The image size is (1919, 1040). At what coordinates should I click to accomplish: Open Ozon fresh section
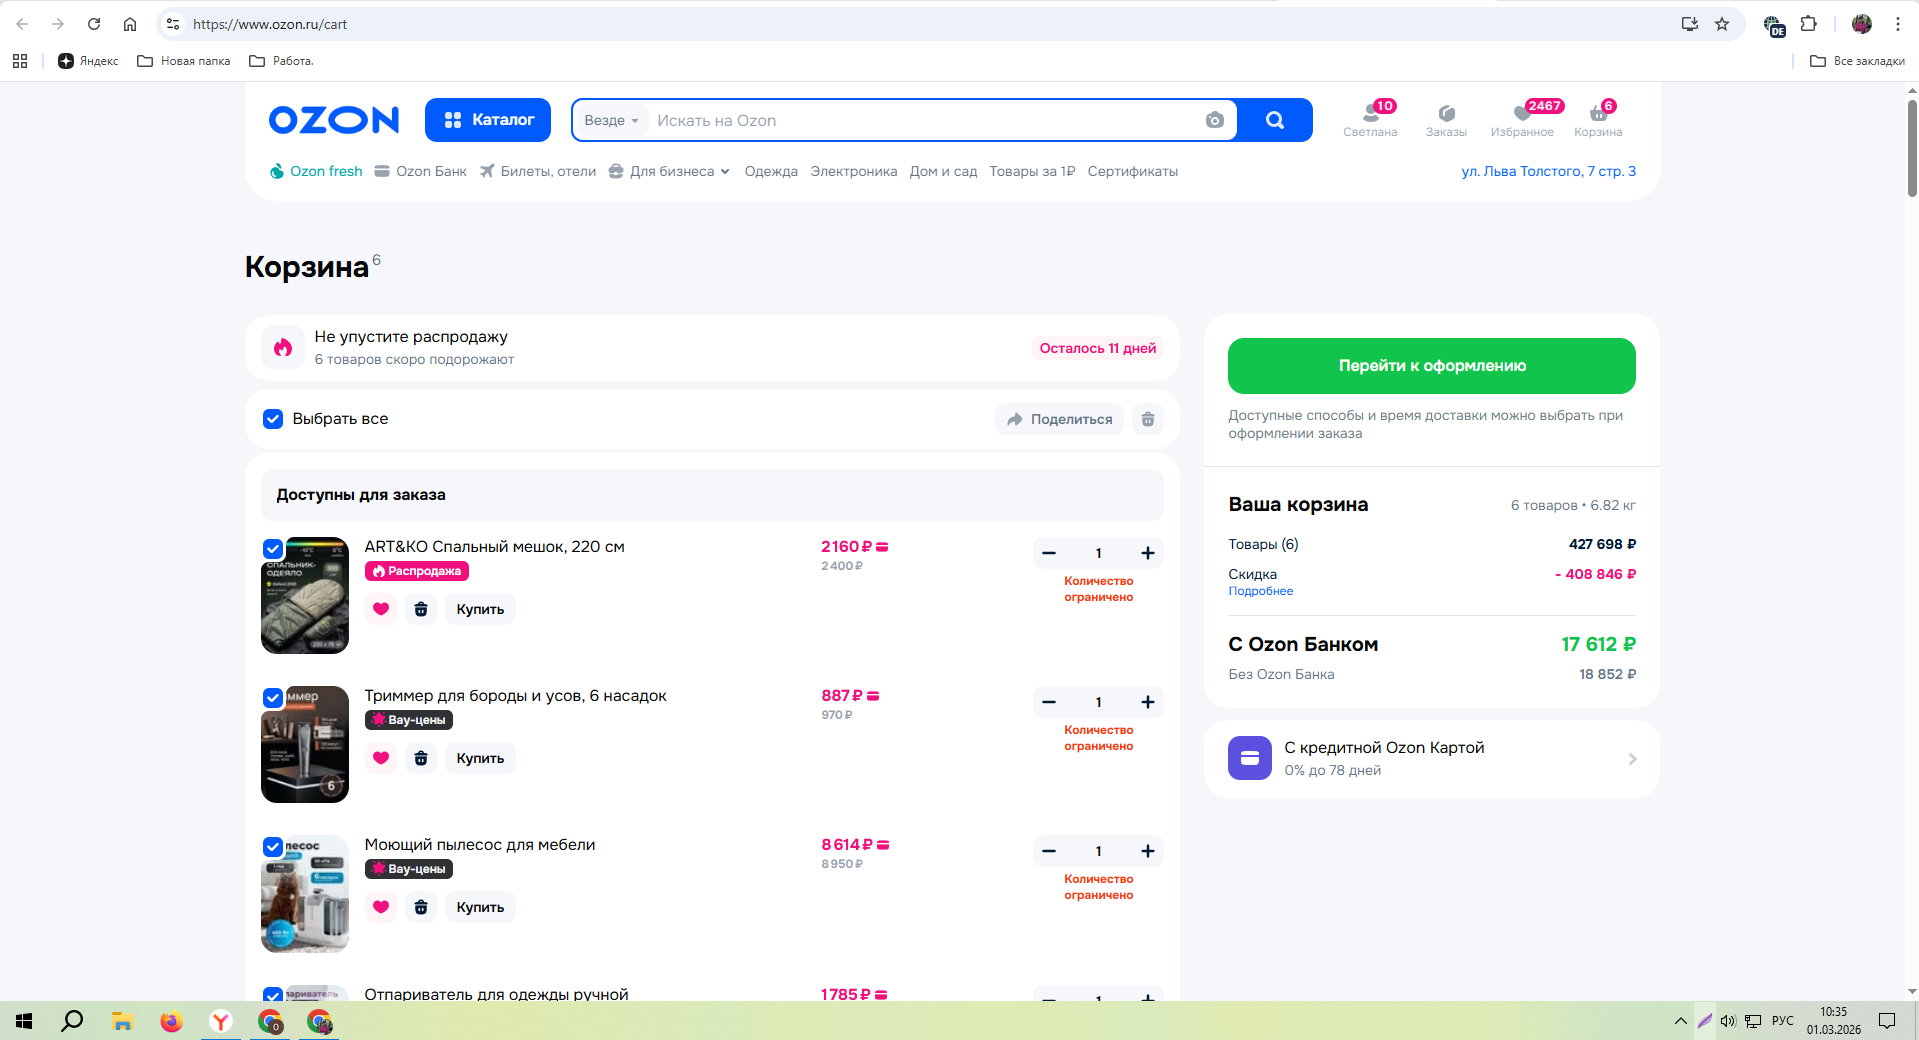click(x=316, y=172)
